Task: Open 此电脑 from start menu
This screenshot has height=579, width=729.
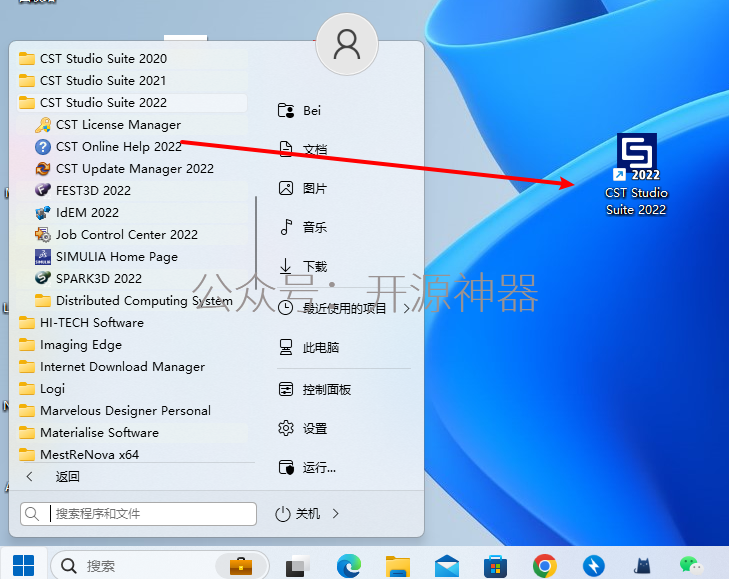Action: point(308,347)
